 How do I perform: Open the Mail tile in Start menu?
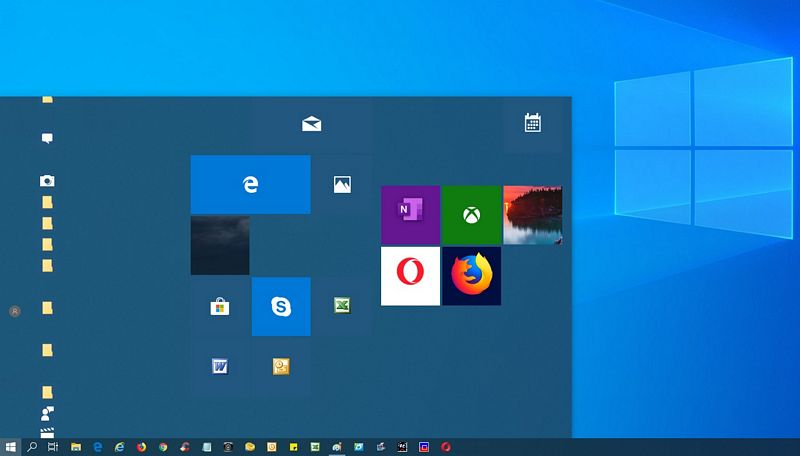[311, 123]
